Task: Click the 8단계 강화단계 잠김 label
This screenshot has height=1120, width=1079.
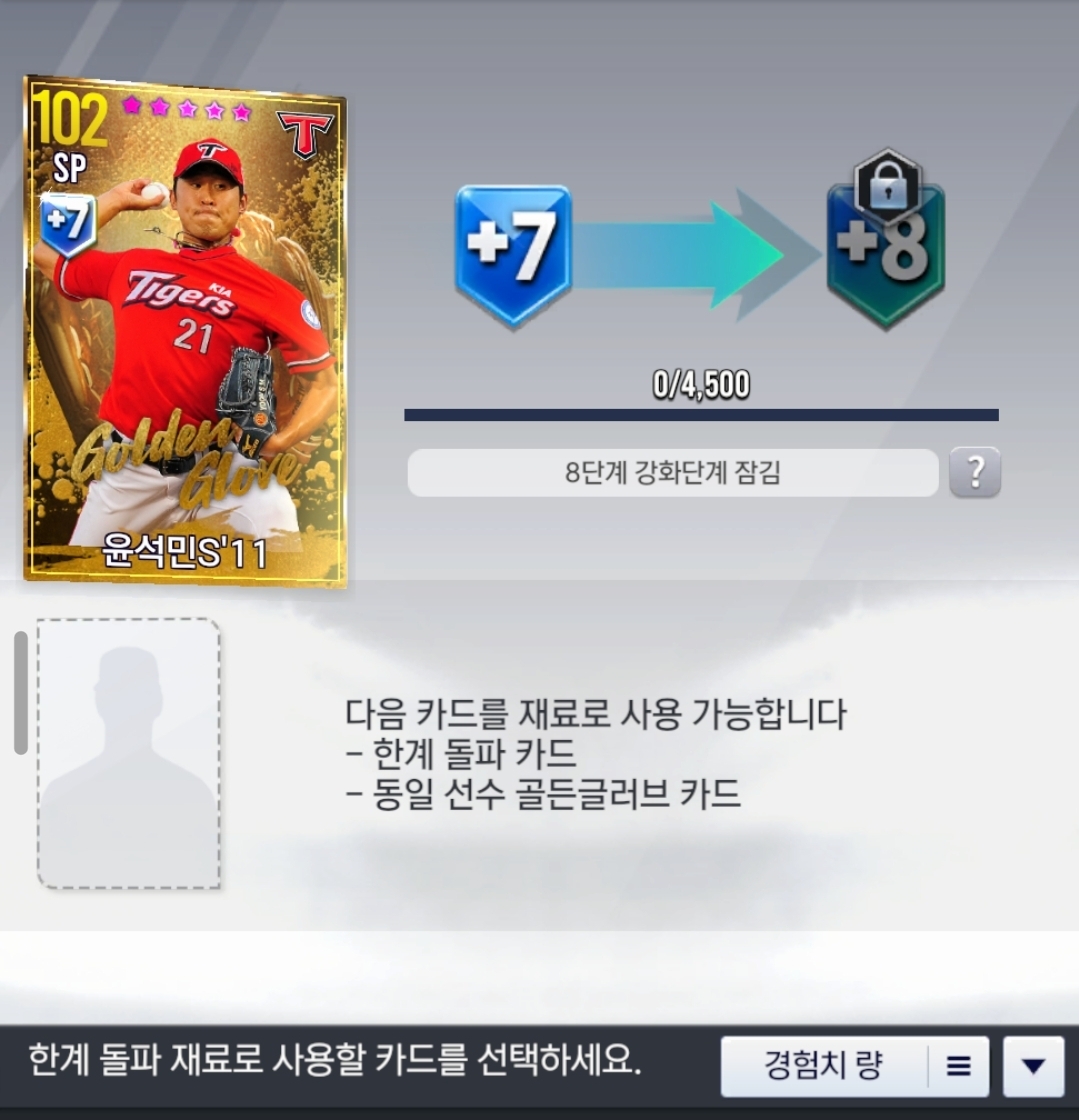Action: [x=673, y=473]
